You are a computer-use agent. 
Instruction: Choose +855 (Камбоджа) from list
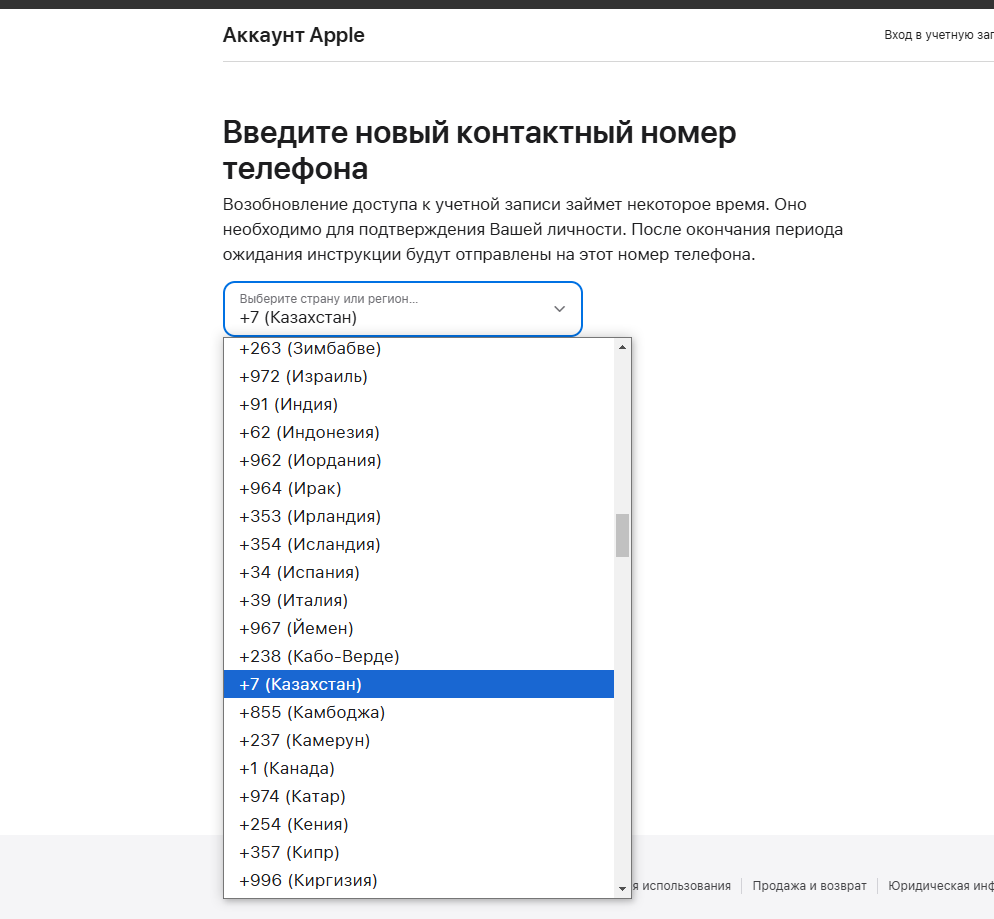[x=418, y=712]
